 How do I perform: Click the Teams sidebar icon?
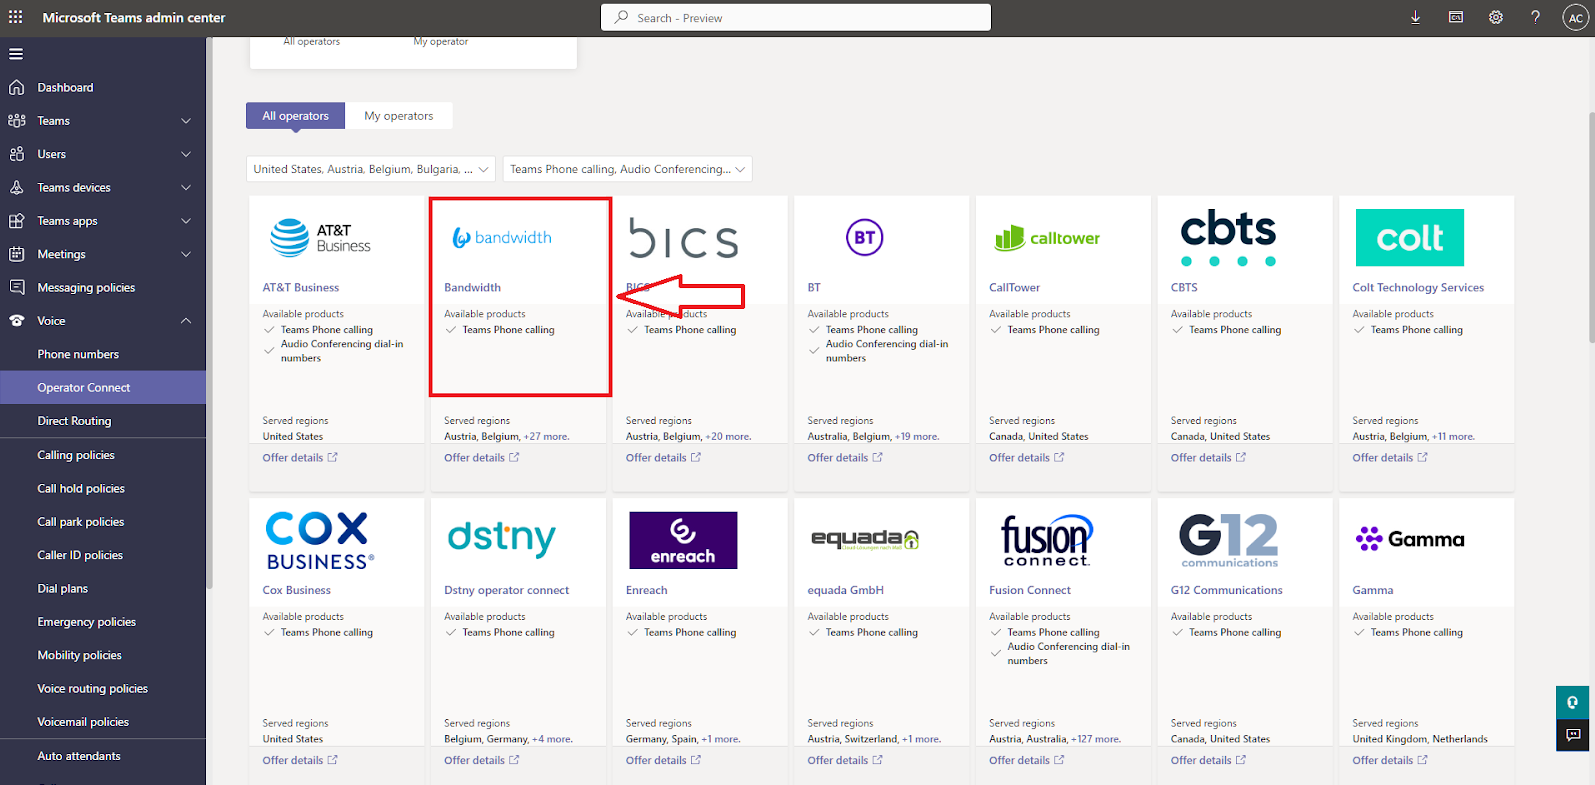(16, 121)
